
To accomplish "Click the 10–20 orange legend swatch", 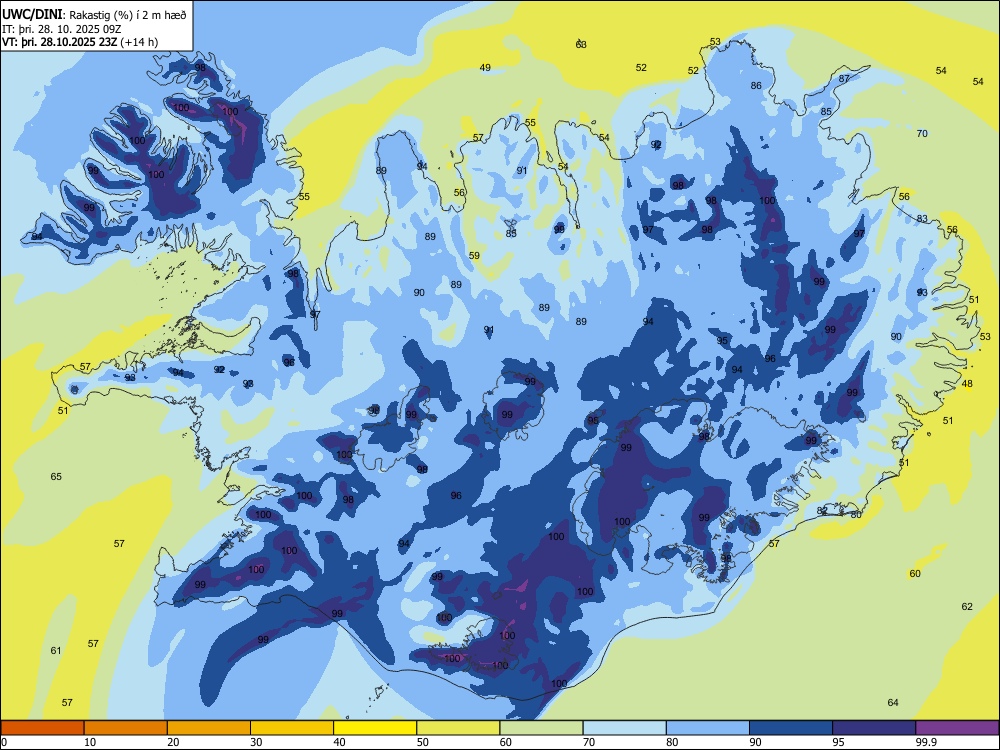I will pyautogui.click(x=126, y=728).
